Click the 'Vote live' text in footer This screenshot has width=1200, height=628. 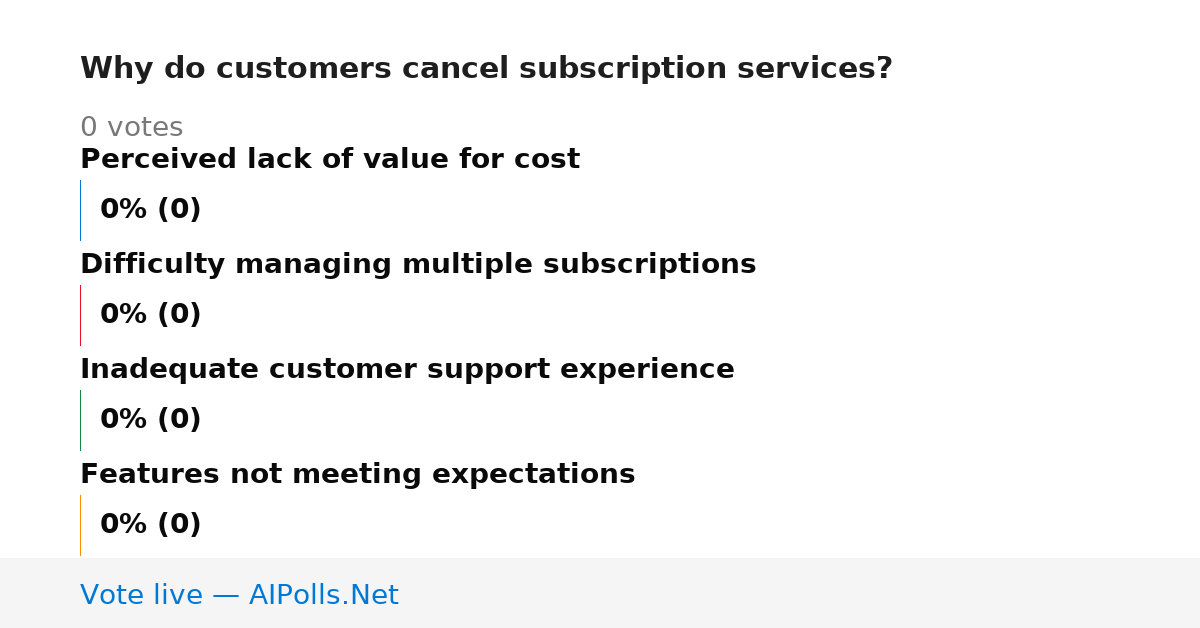pyautogui.click(x=141, y=596)
